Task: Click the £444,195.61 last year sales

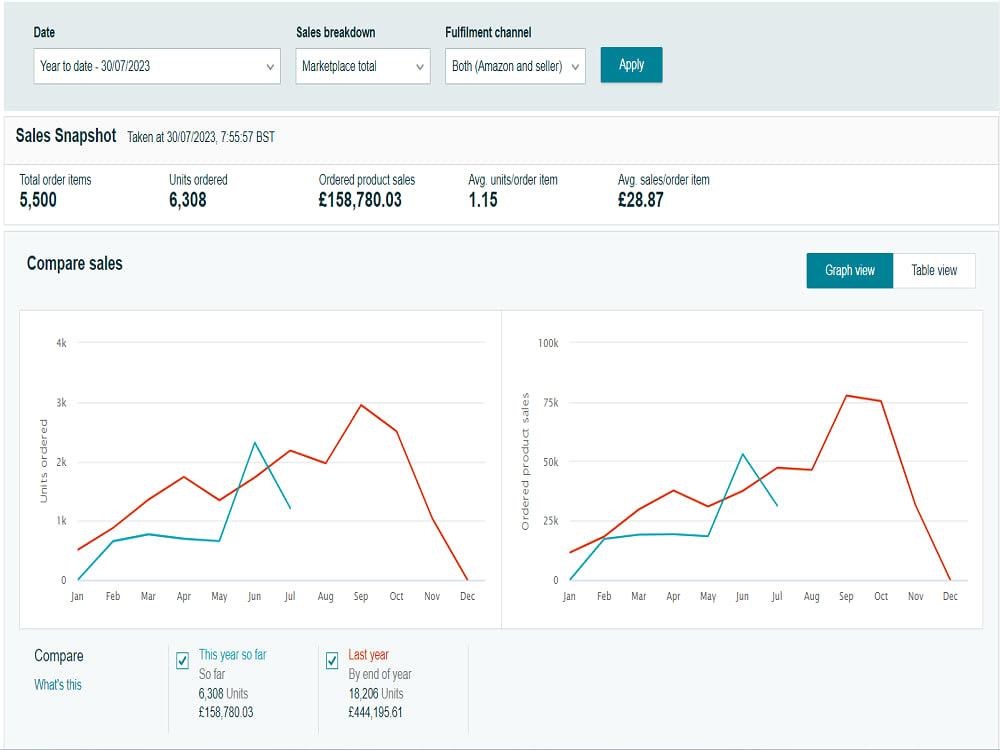Action: tap(376, 712)
